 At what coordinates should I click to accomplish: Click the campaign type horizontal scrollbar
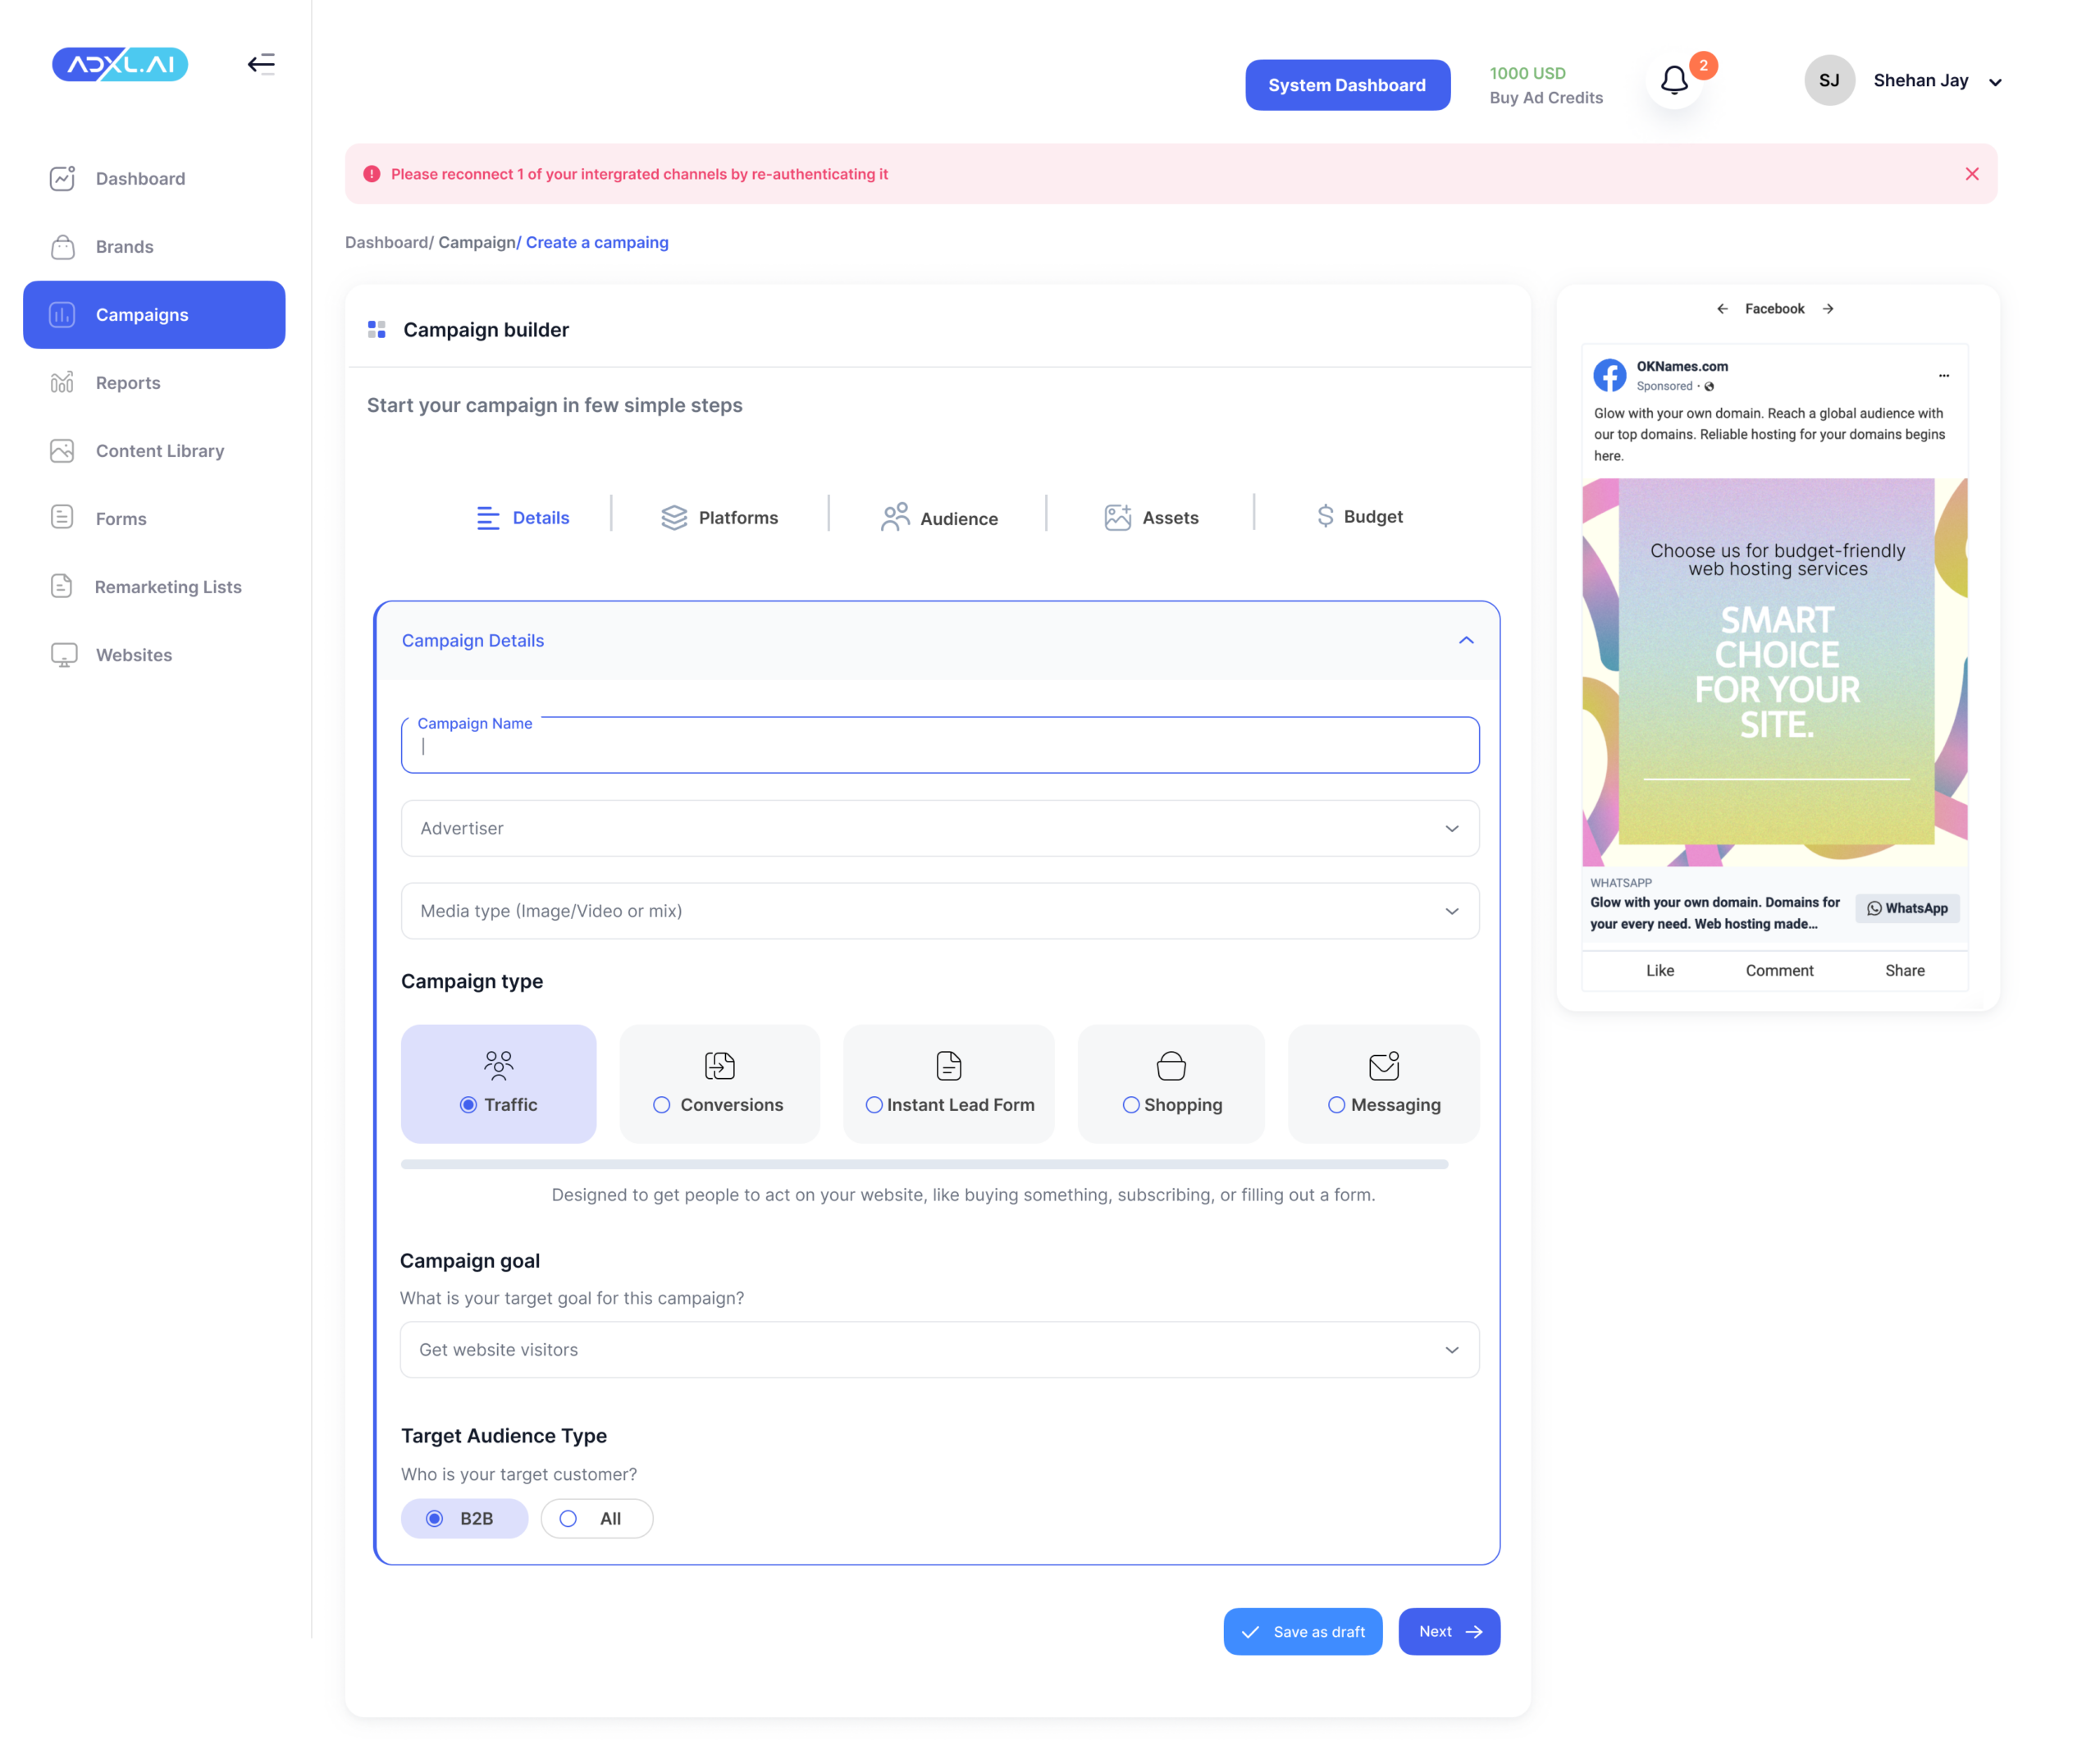click(923, 1165)
